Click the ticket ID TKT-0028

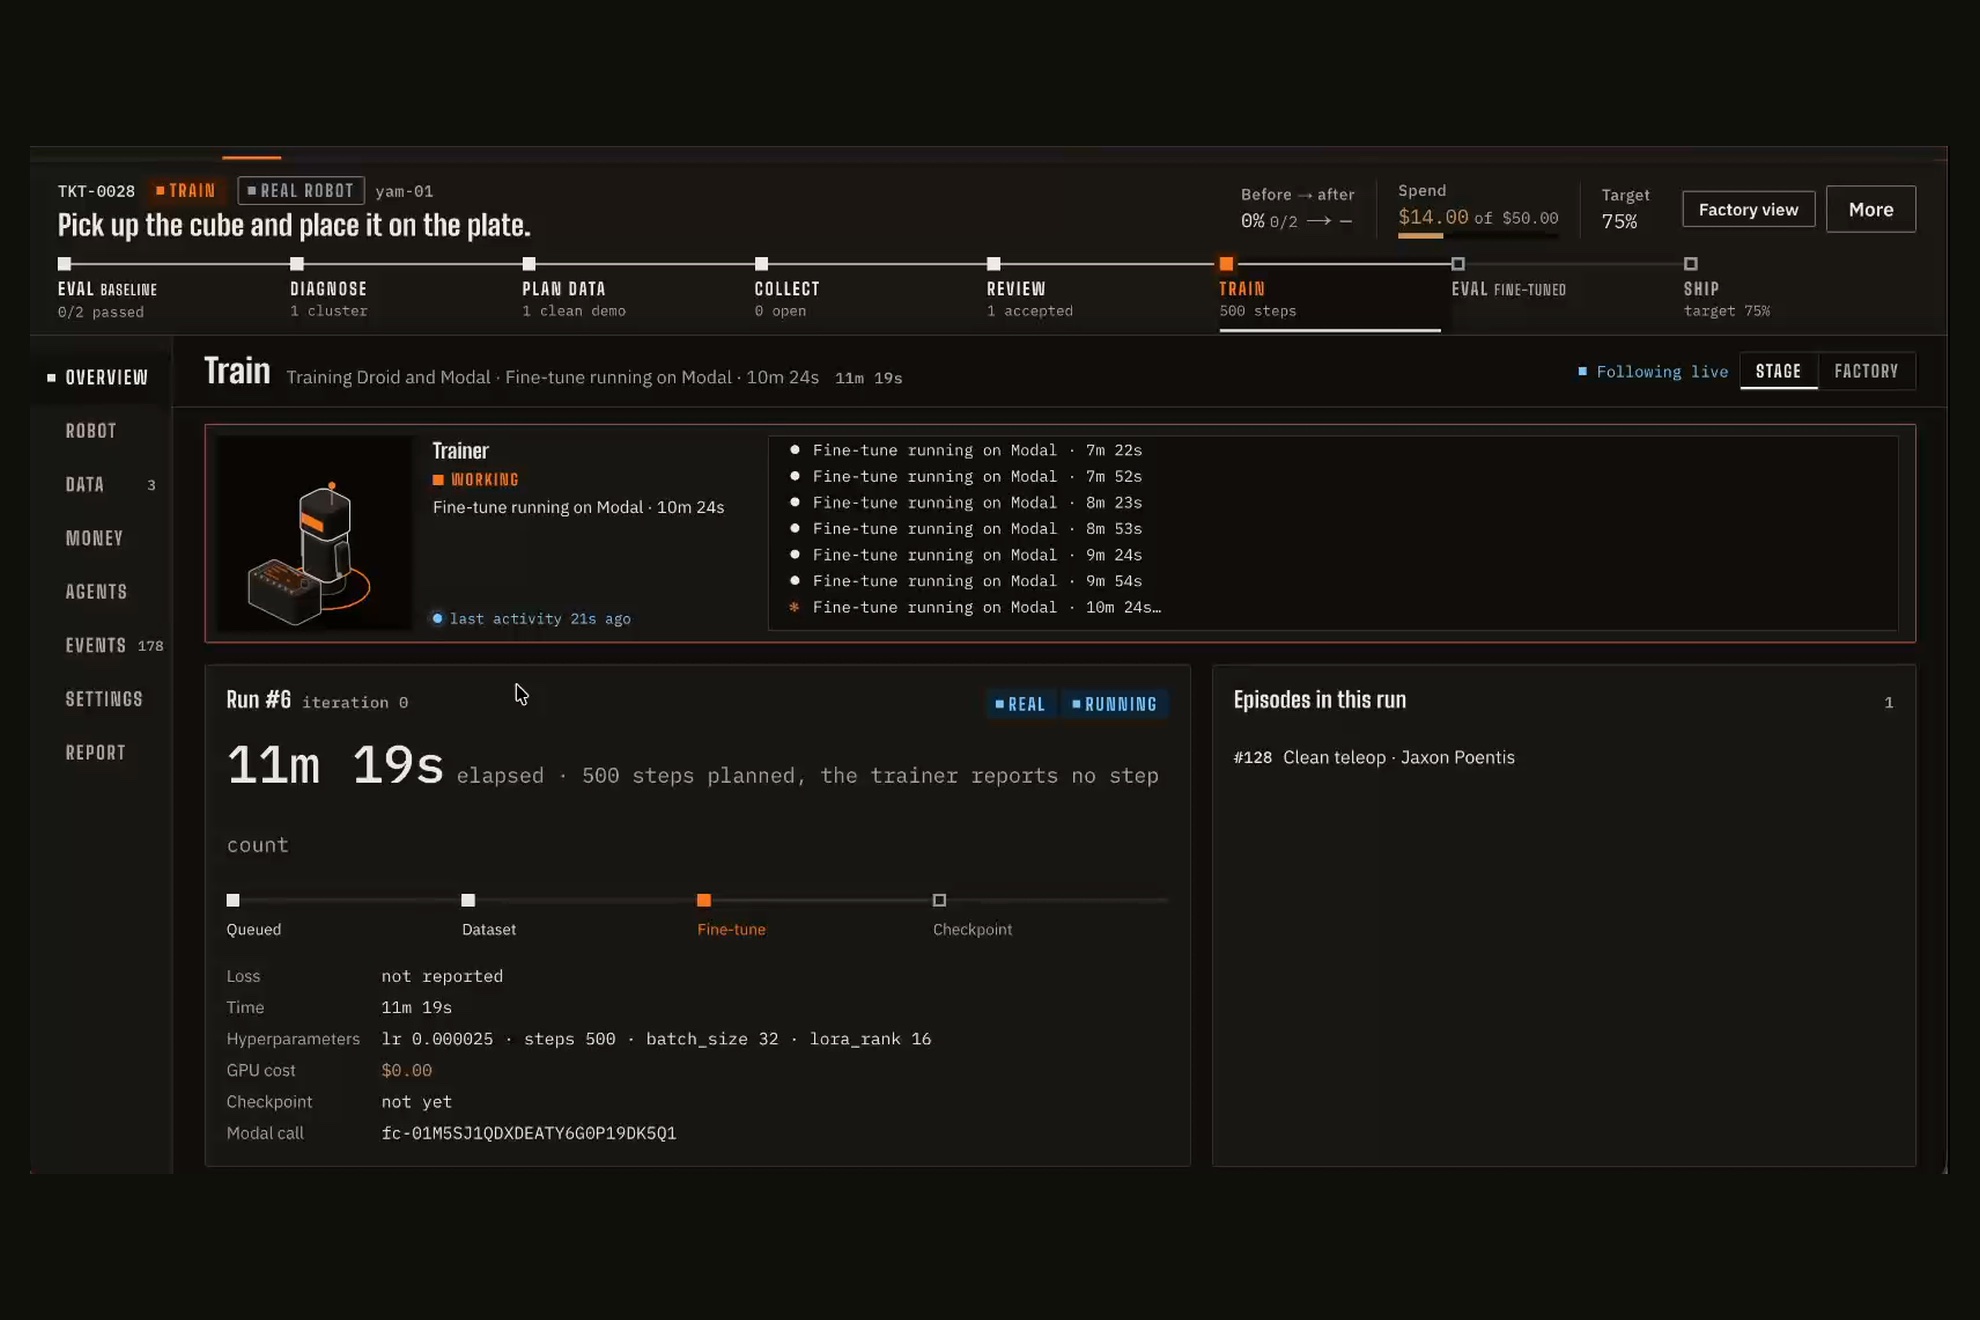pos(96,191)
